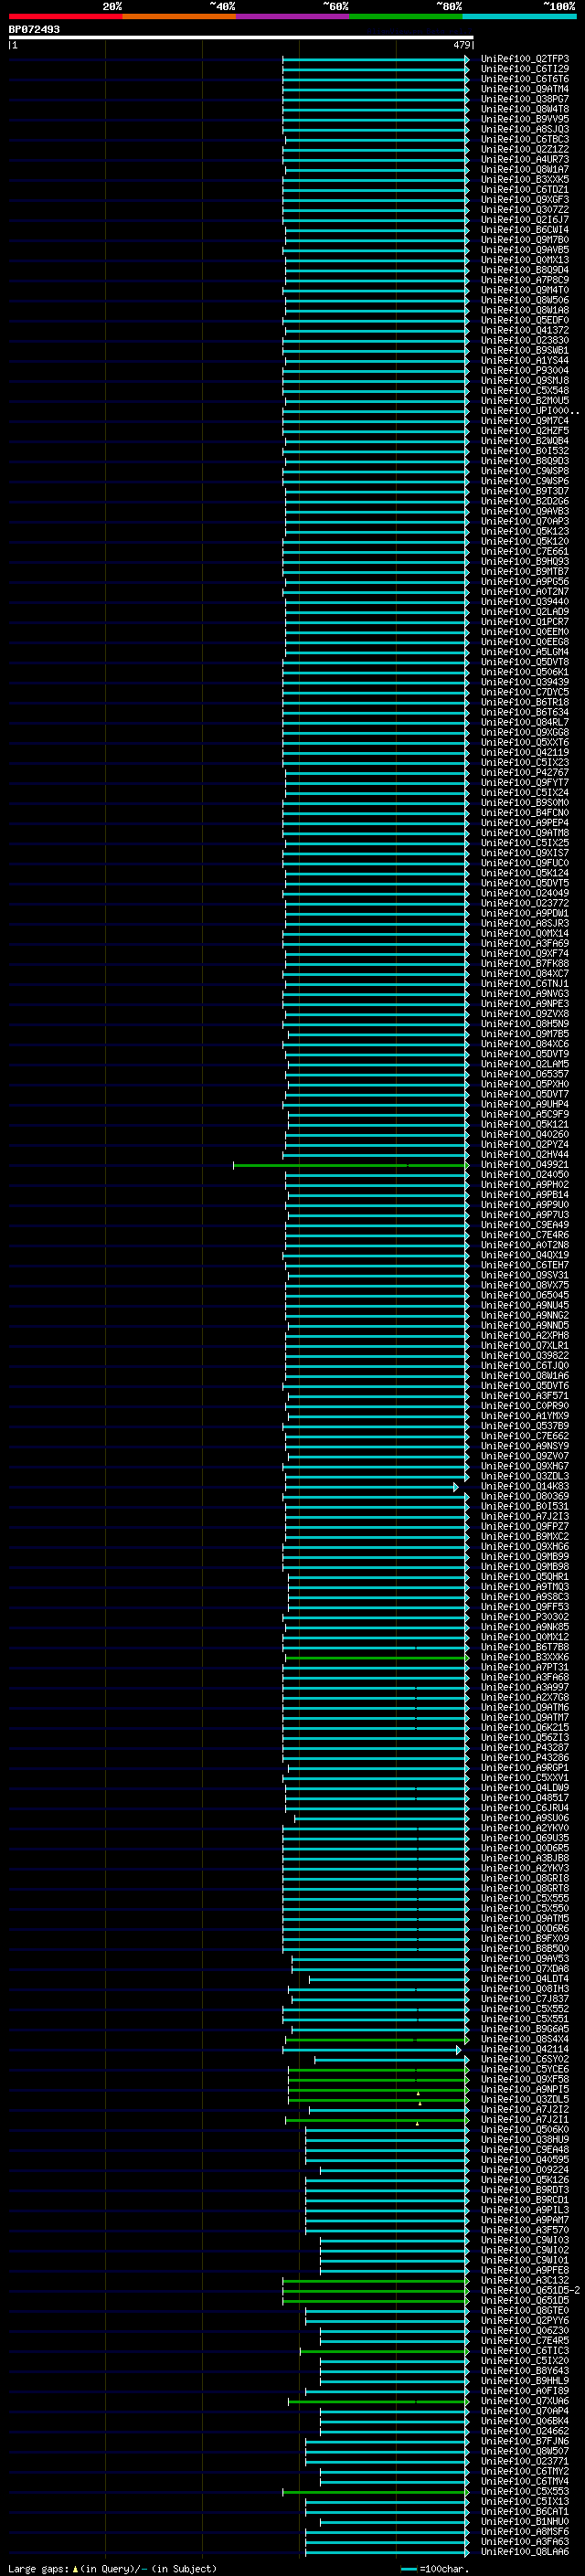Select the UniRef100_O49921 label
585x2576 pixels.
pyautogui.click(x=524, y=1165)
